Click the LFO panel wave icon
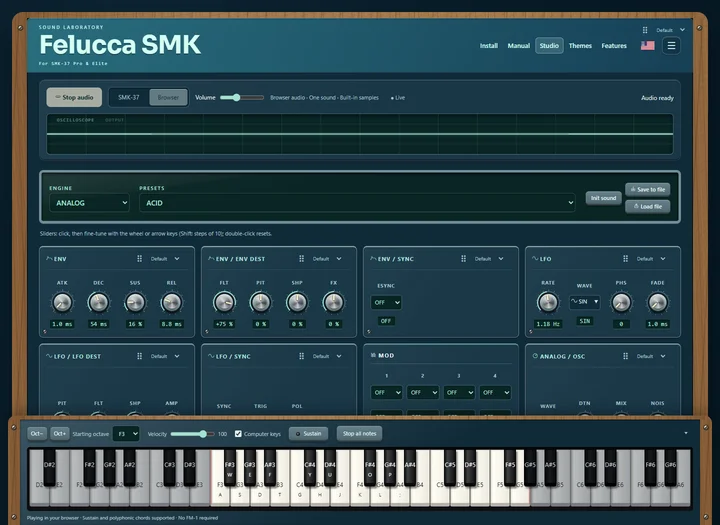The width and height of the screenshot is (720, 525). click(535, 259)
